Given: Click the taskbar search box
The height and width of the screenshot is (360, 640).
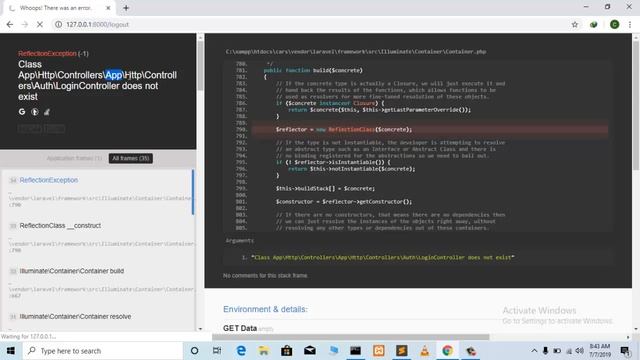Looking at the screenshot, I should 103,351.
